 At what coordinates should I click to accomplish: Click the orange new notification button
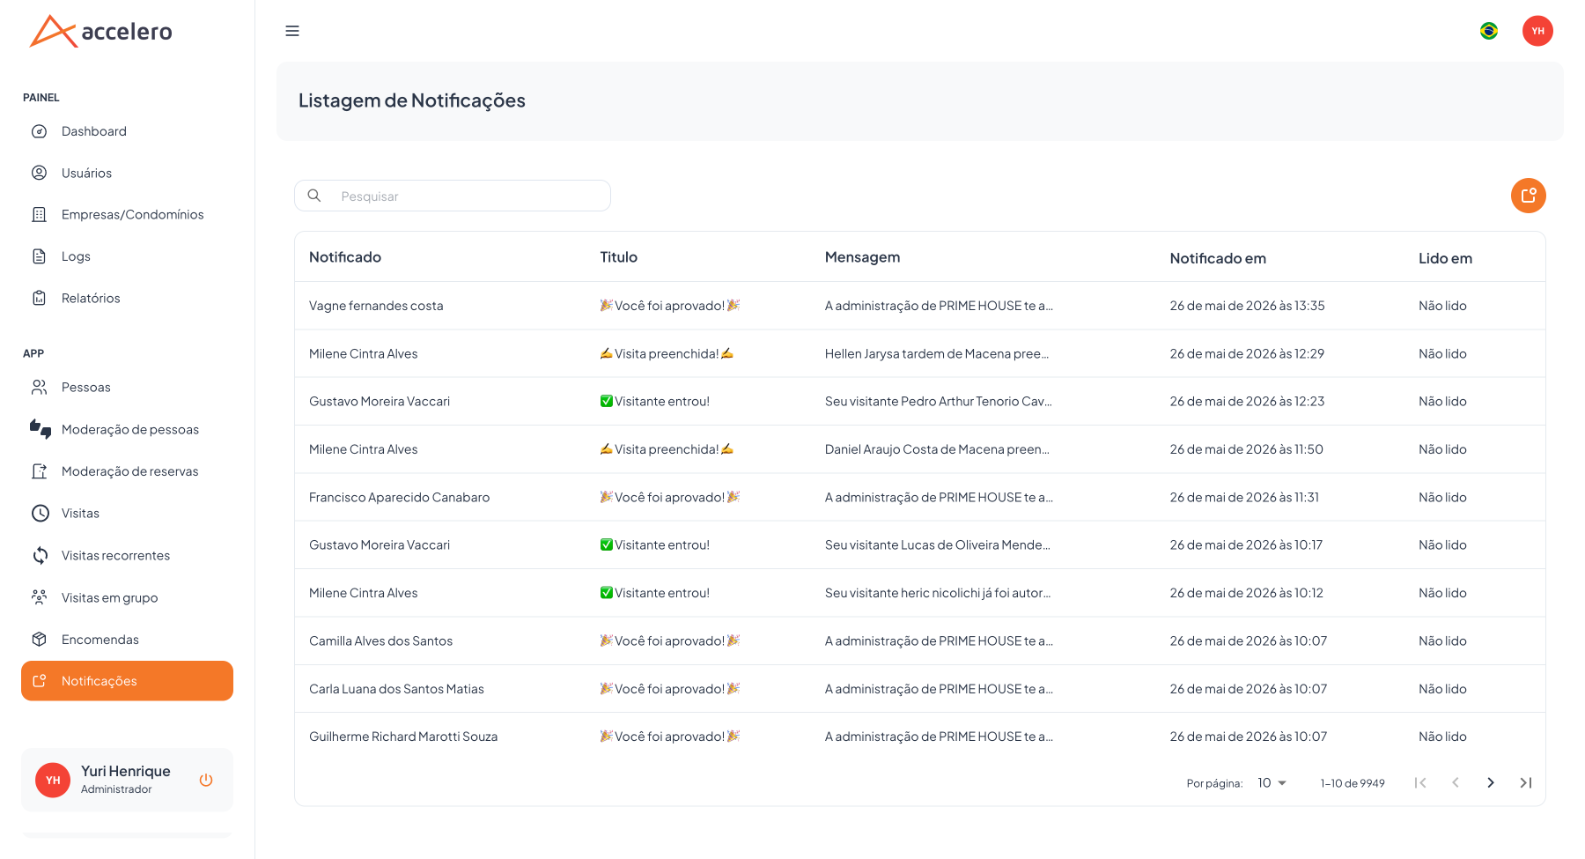point(1528,196)
